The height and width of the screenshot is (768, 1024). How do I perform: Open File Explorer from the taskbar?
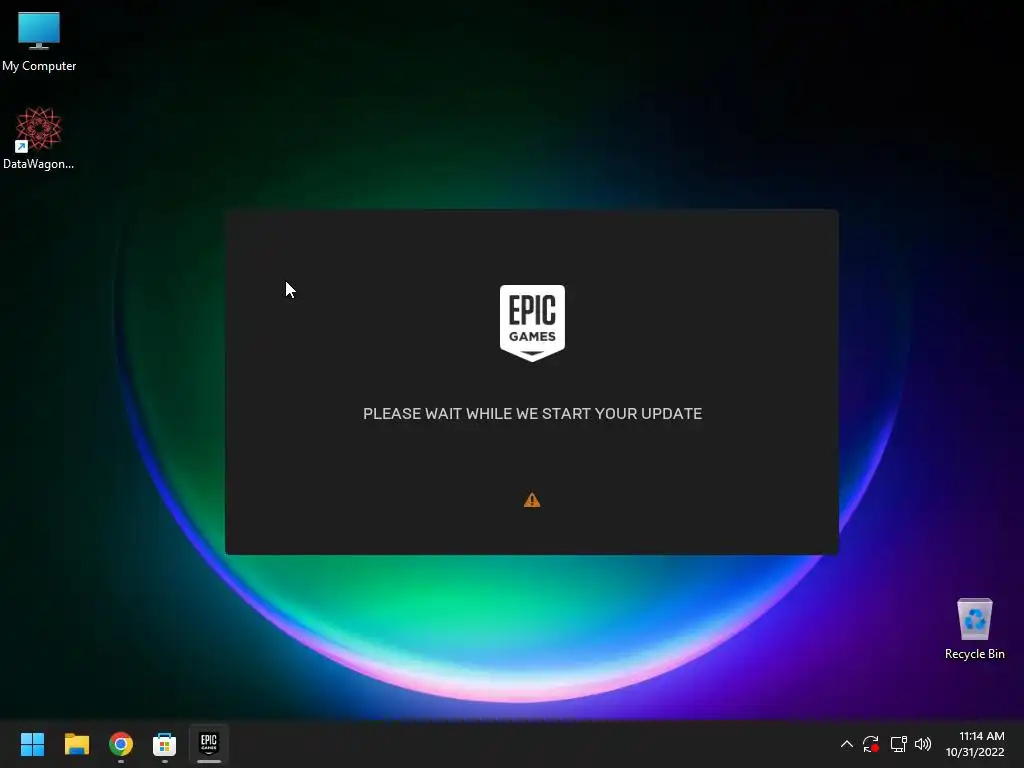[x=77, y=744]
